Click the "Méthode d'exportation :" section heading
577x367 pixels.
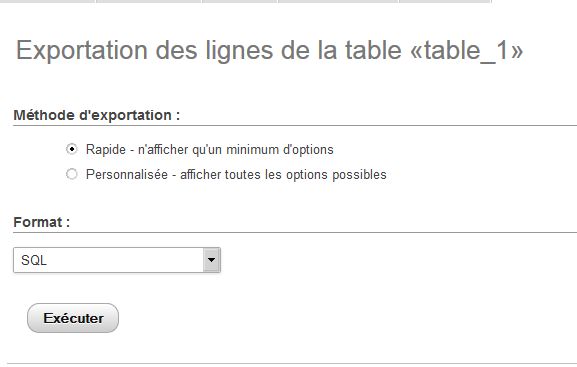[96, 115]
